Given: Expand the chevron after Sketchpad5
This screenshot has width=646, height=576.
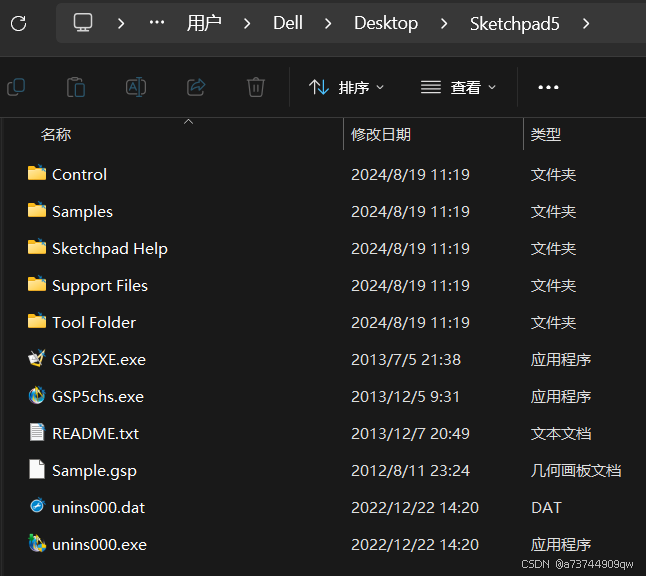Looking at the screenshot, I should click(x=586, y=23).
